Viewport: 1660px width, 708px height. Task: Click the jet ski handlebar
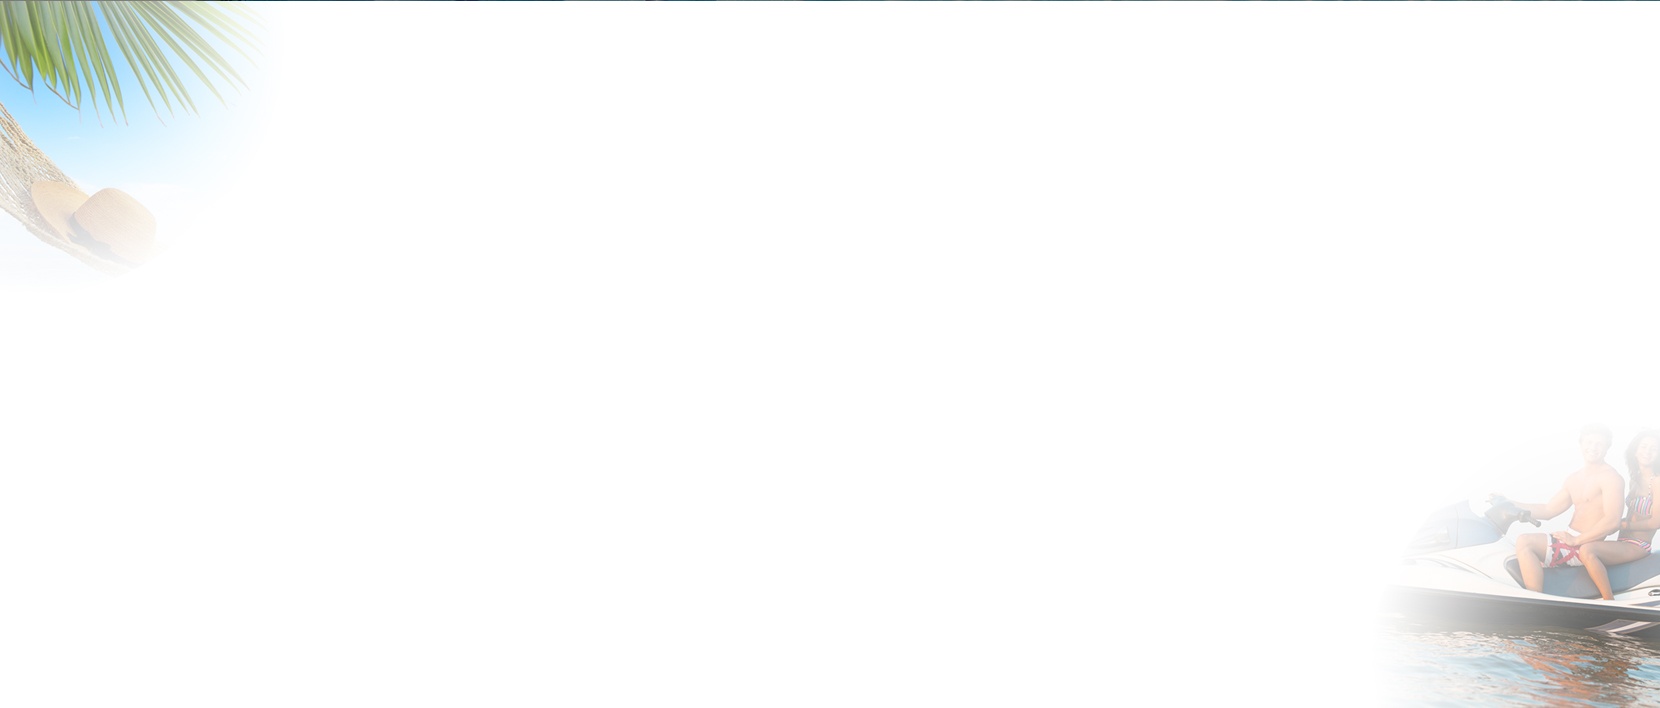[x=1510, y=512]
